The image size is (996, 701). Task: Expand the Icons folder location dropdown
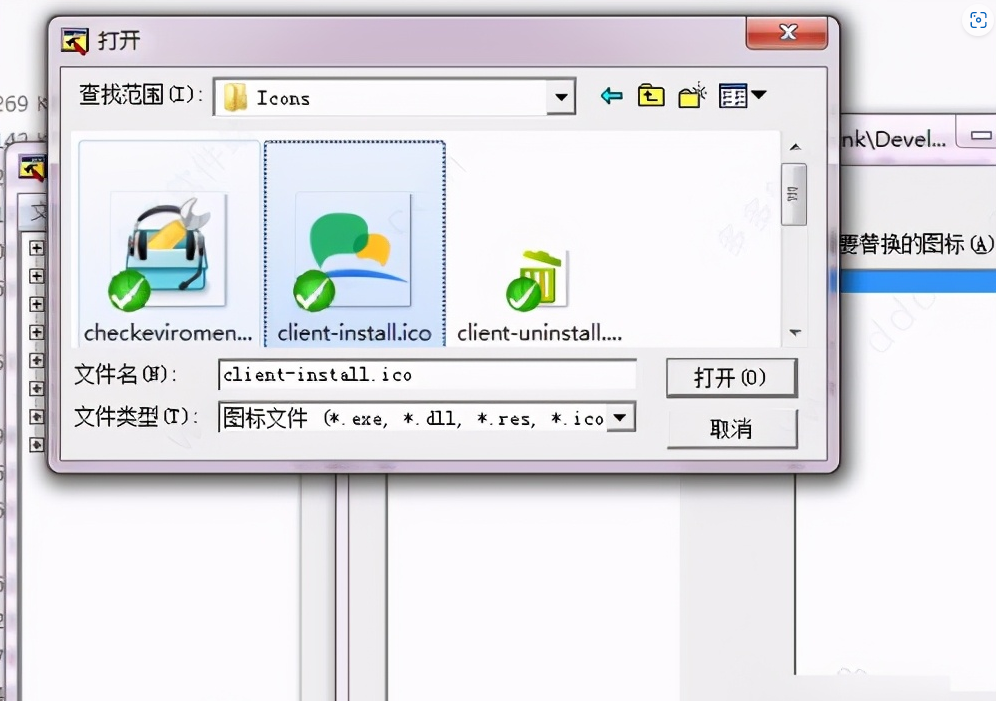tap(562, 98)
